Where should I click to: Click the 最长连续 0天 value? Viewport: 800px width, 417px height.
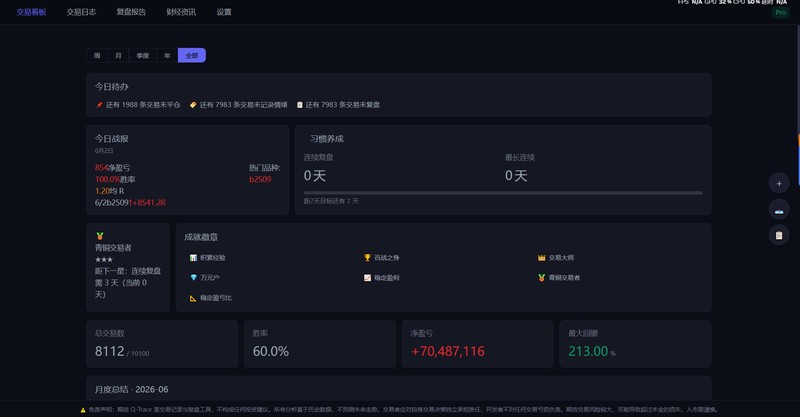click(516, 176)
